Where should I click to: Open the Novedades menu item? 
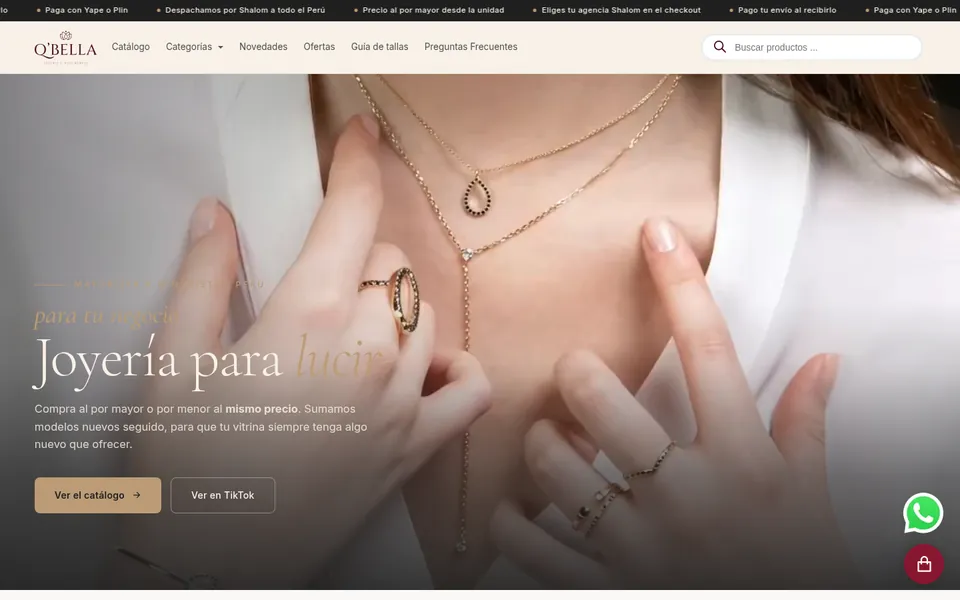pyautogui.click(x=263, y=47)
